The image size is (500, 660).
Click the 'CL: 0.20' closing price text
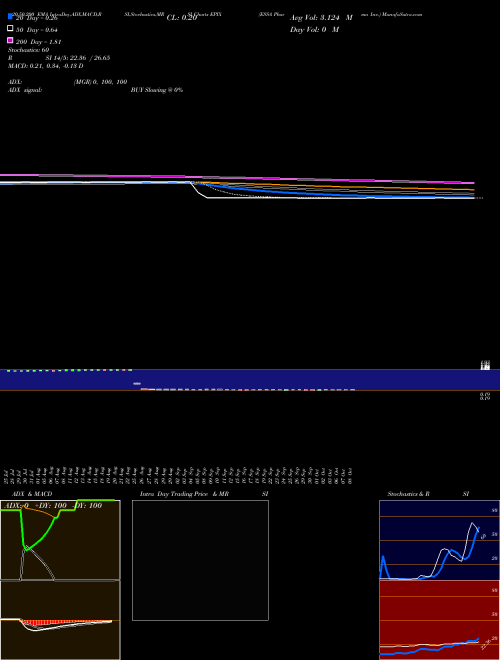[x=182, y=18]
